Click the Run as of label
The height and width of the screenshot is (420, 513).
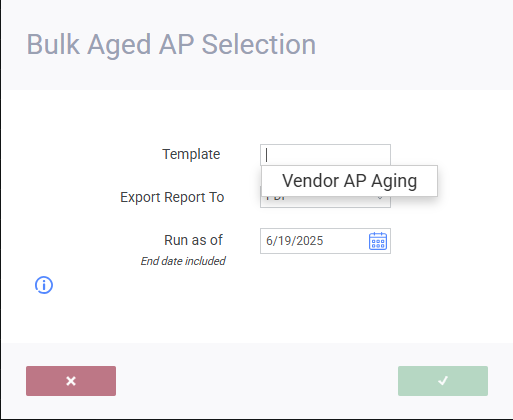click(x=193, y=240)
